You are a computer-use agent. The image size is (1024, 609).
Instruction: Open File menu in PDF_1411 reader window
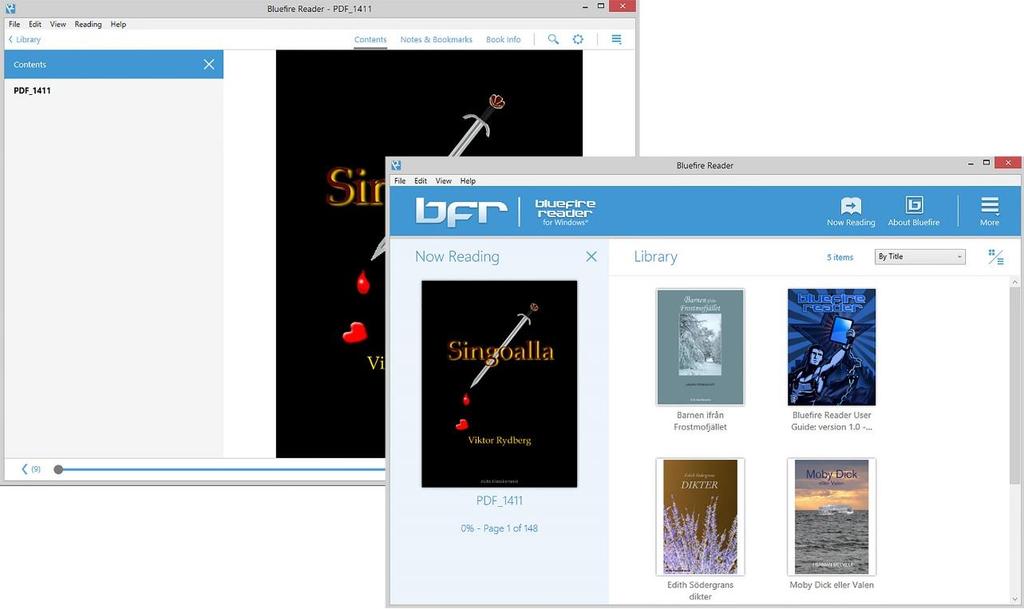(x=14, y=24)
